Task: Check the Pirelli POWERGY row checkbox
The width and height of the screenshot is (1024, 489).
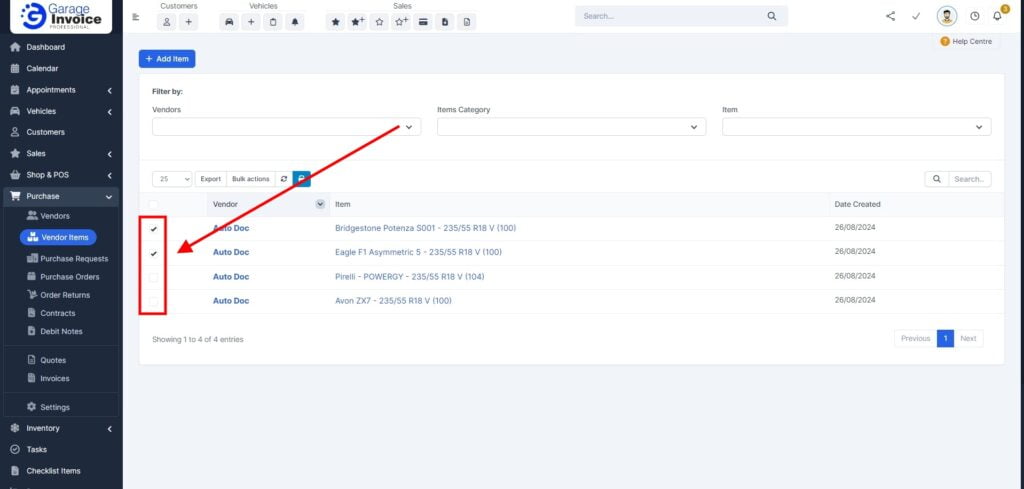Action: click(153, 277)
